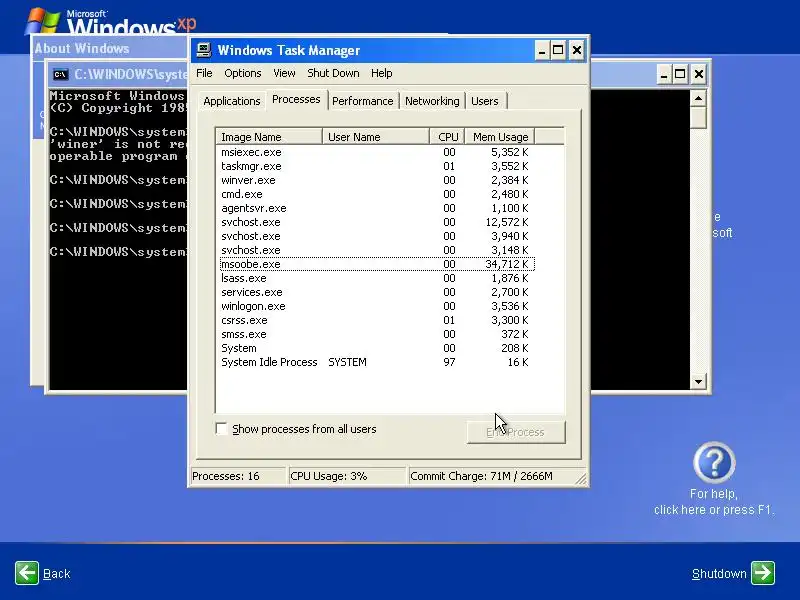Screen dimensions: 800x600
Task: Click the Processes: 16 status bar entry
Action: (x=238, y=476)
